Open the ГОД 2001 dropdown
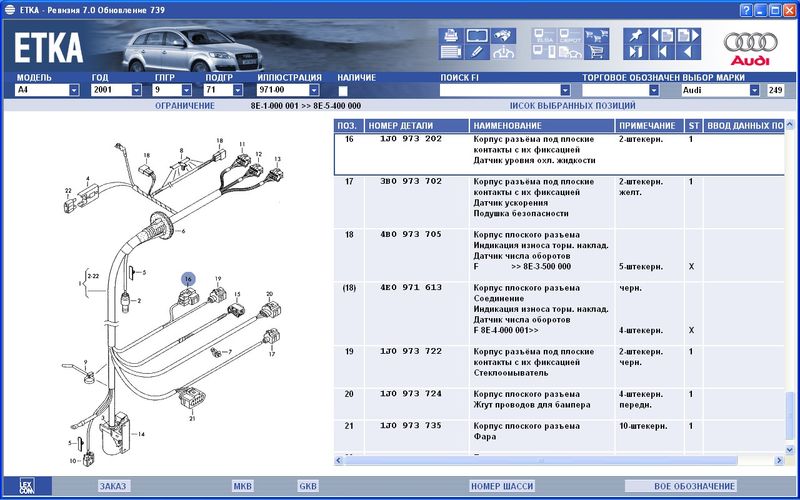Screen dimensions: 800x500 tap(136, 90)
